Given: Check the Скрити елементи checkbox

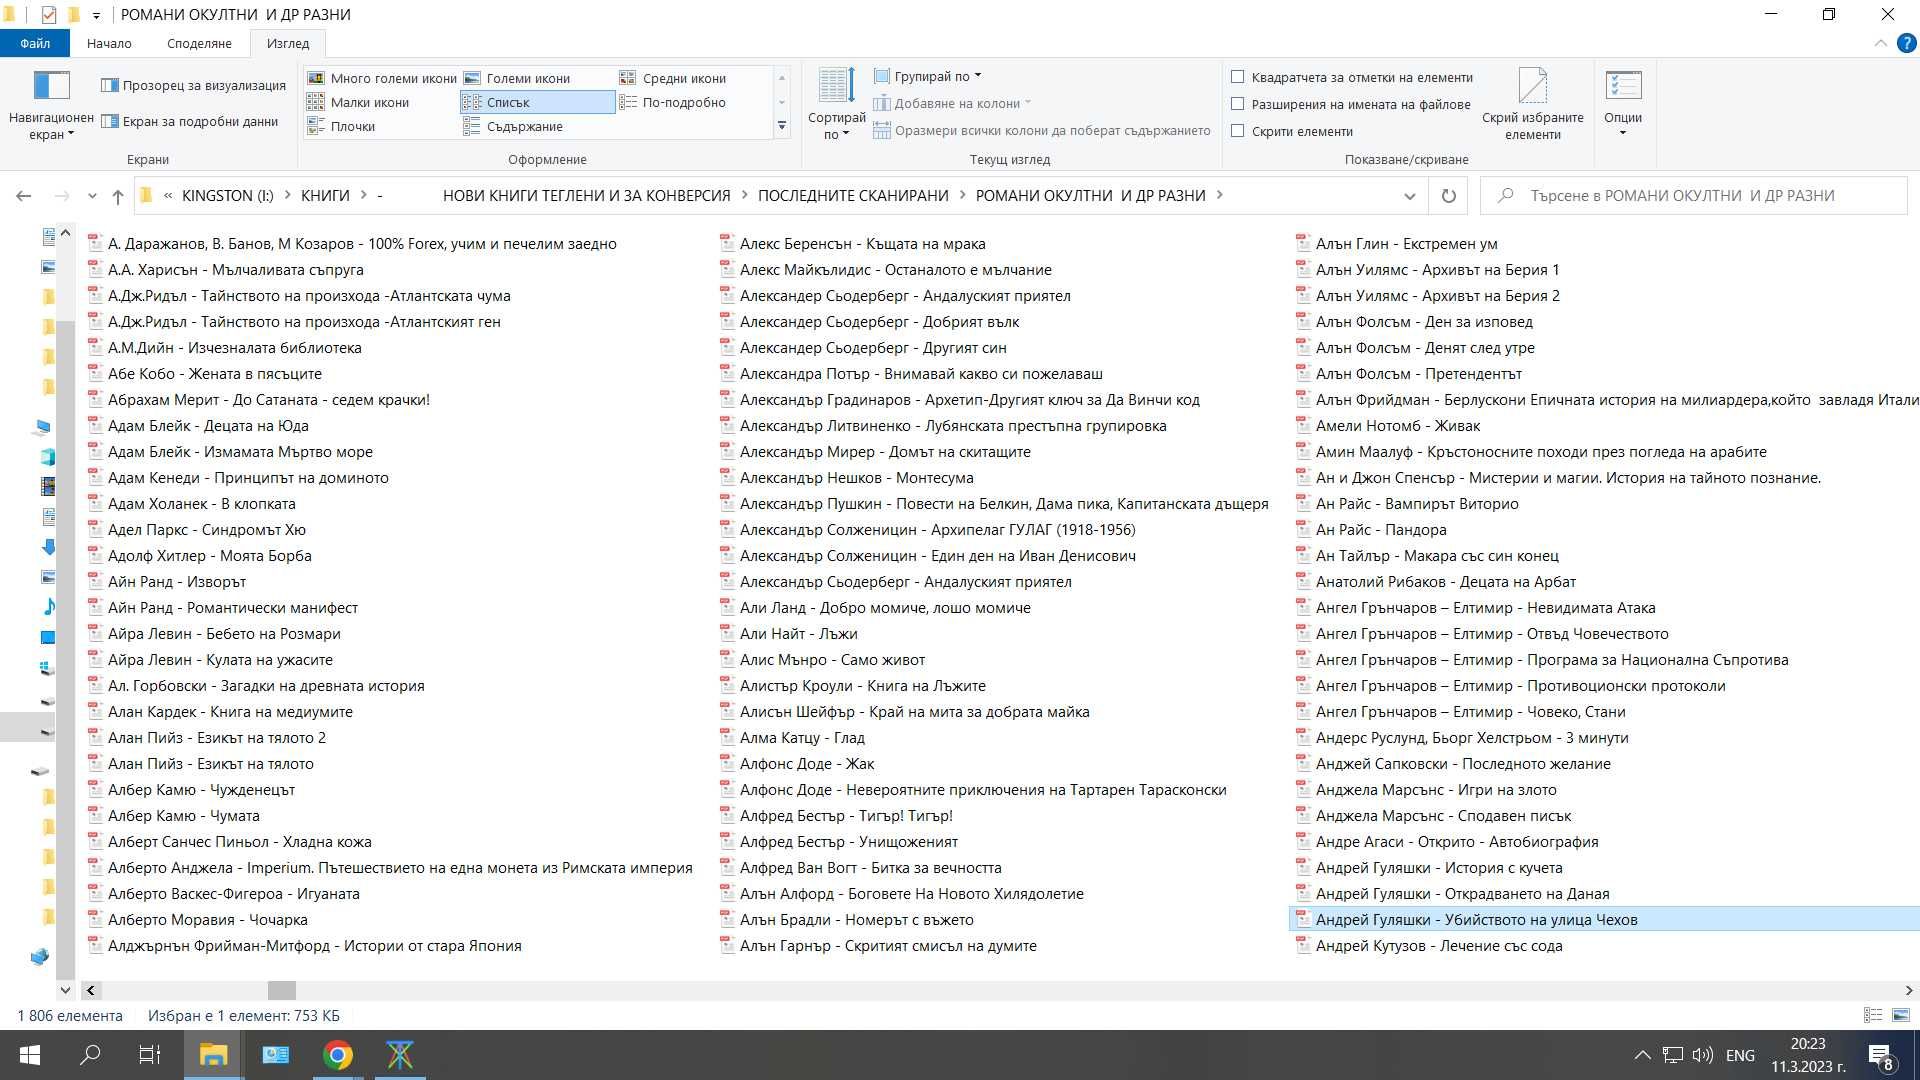Looking at the screenshot, I should point(1238,131).
